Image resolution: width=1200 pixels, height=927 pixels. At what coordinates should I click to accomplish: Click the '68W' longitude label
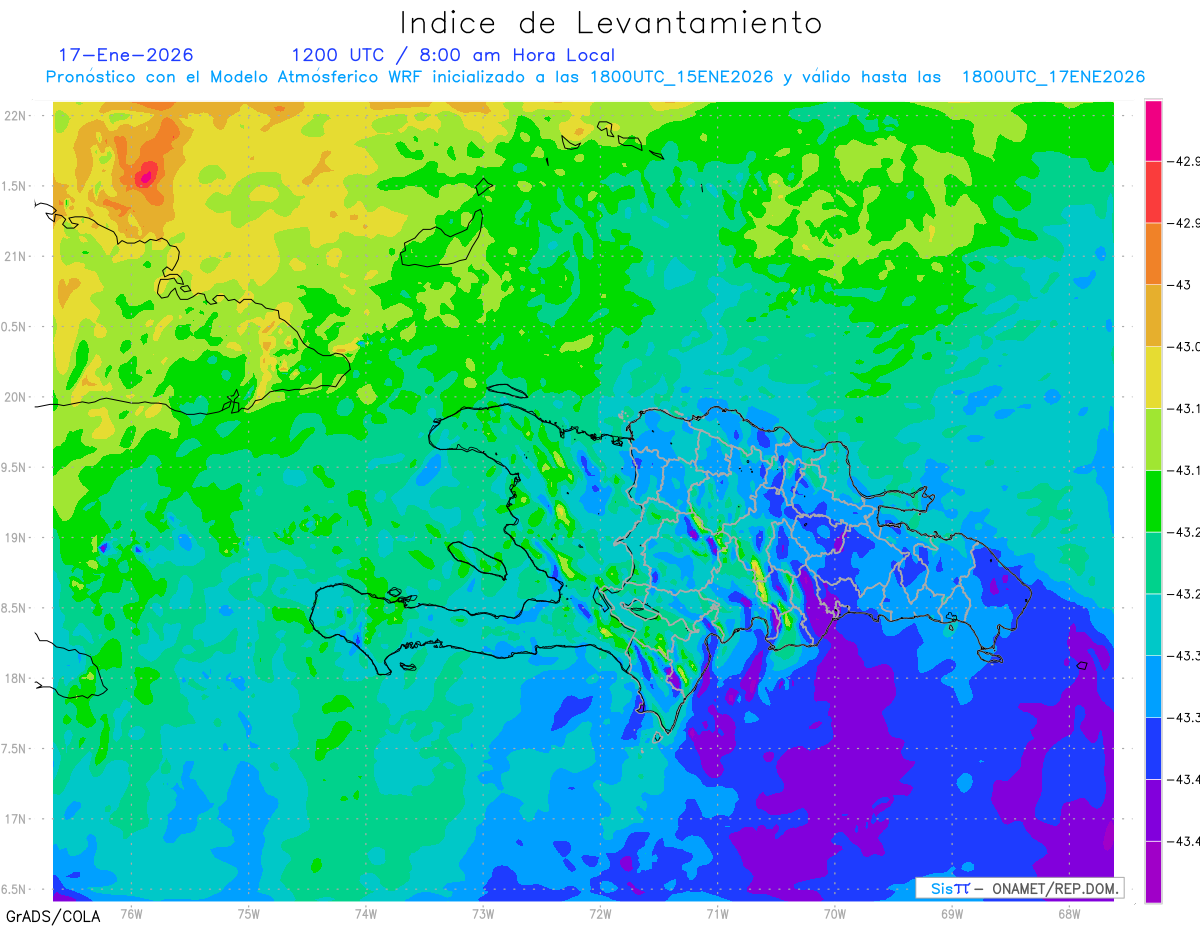click(x=1068, y=912)
